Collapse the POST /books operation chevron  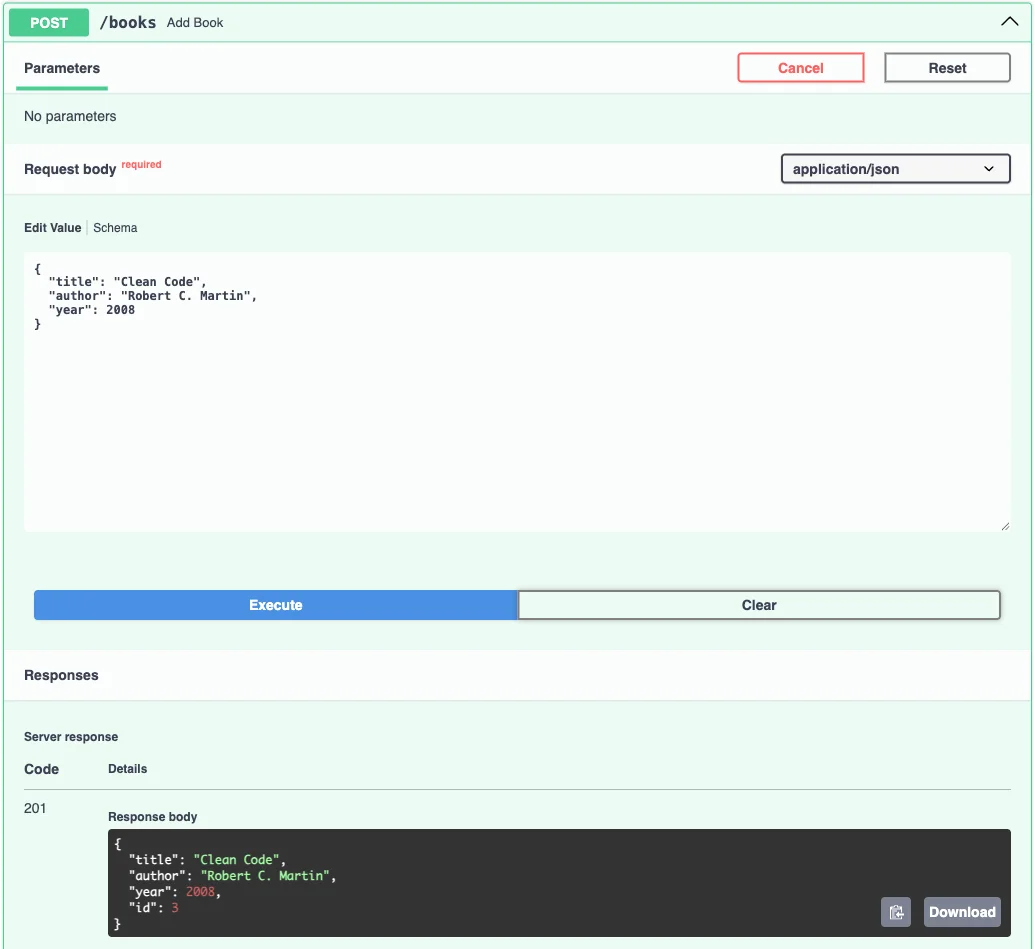(x=1009, y=22)
